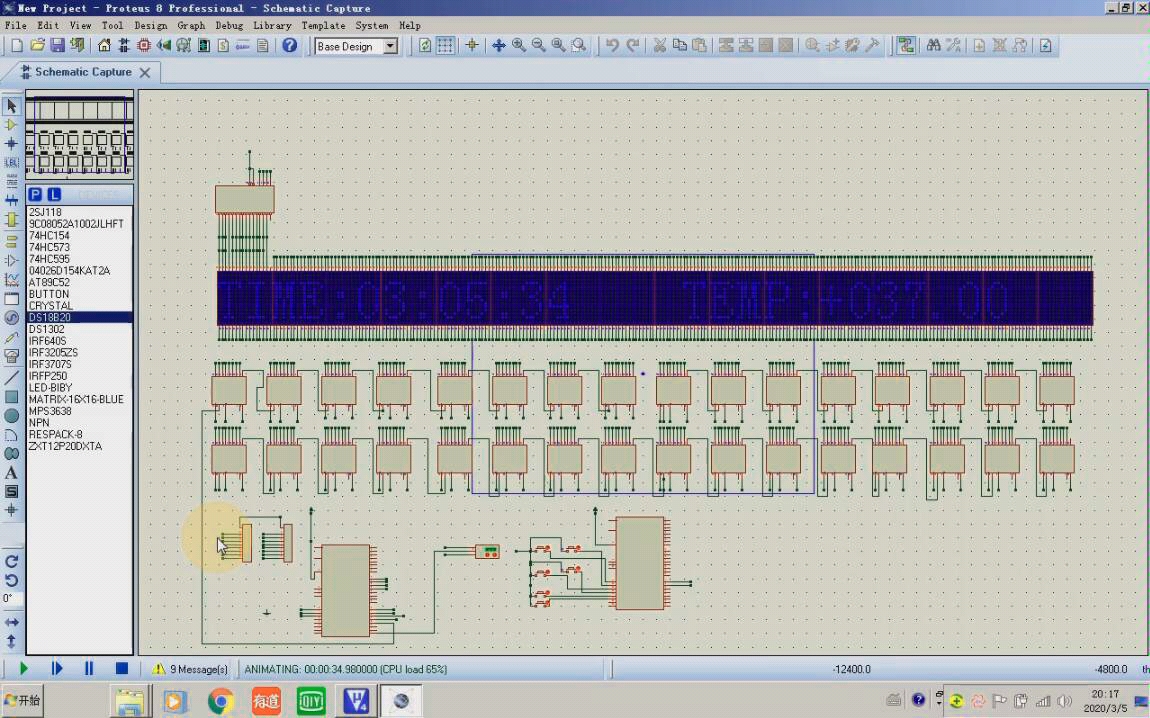Image resolution: width=1150 pixels, height=718 pixels.
Task: Toggle the grid display button
Action: [445, 46]
